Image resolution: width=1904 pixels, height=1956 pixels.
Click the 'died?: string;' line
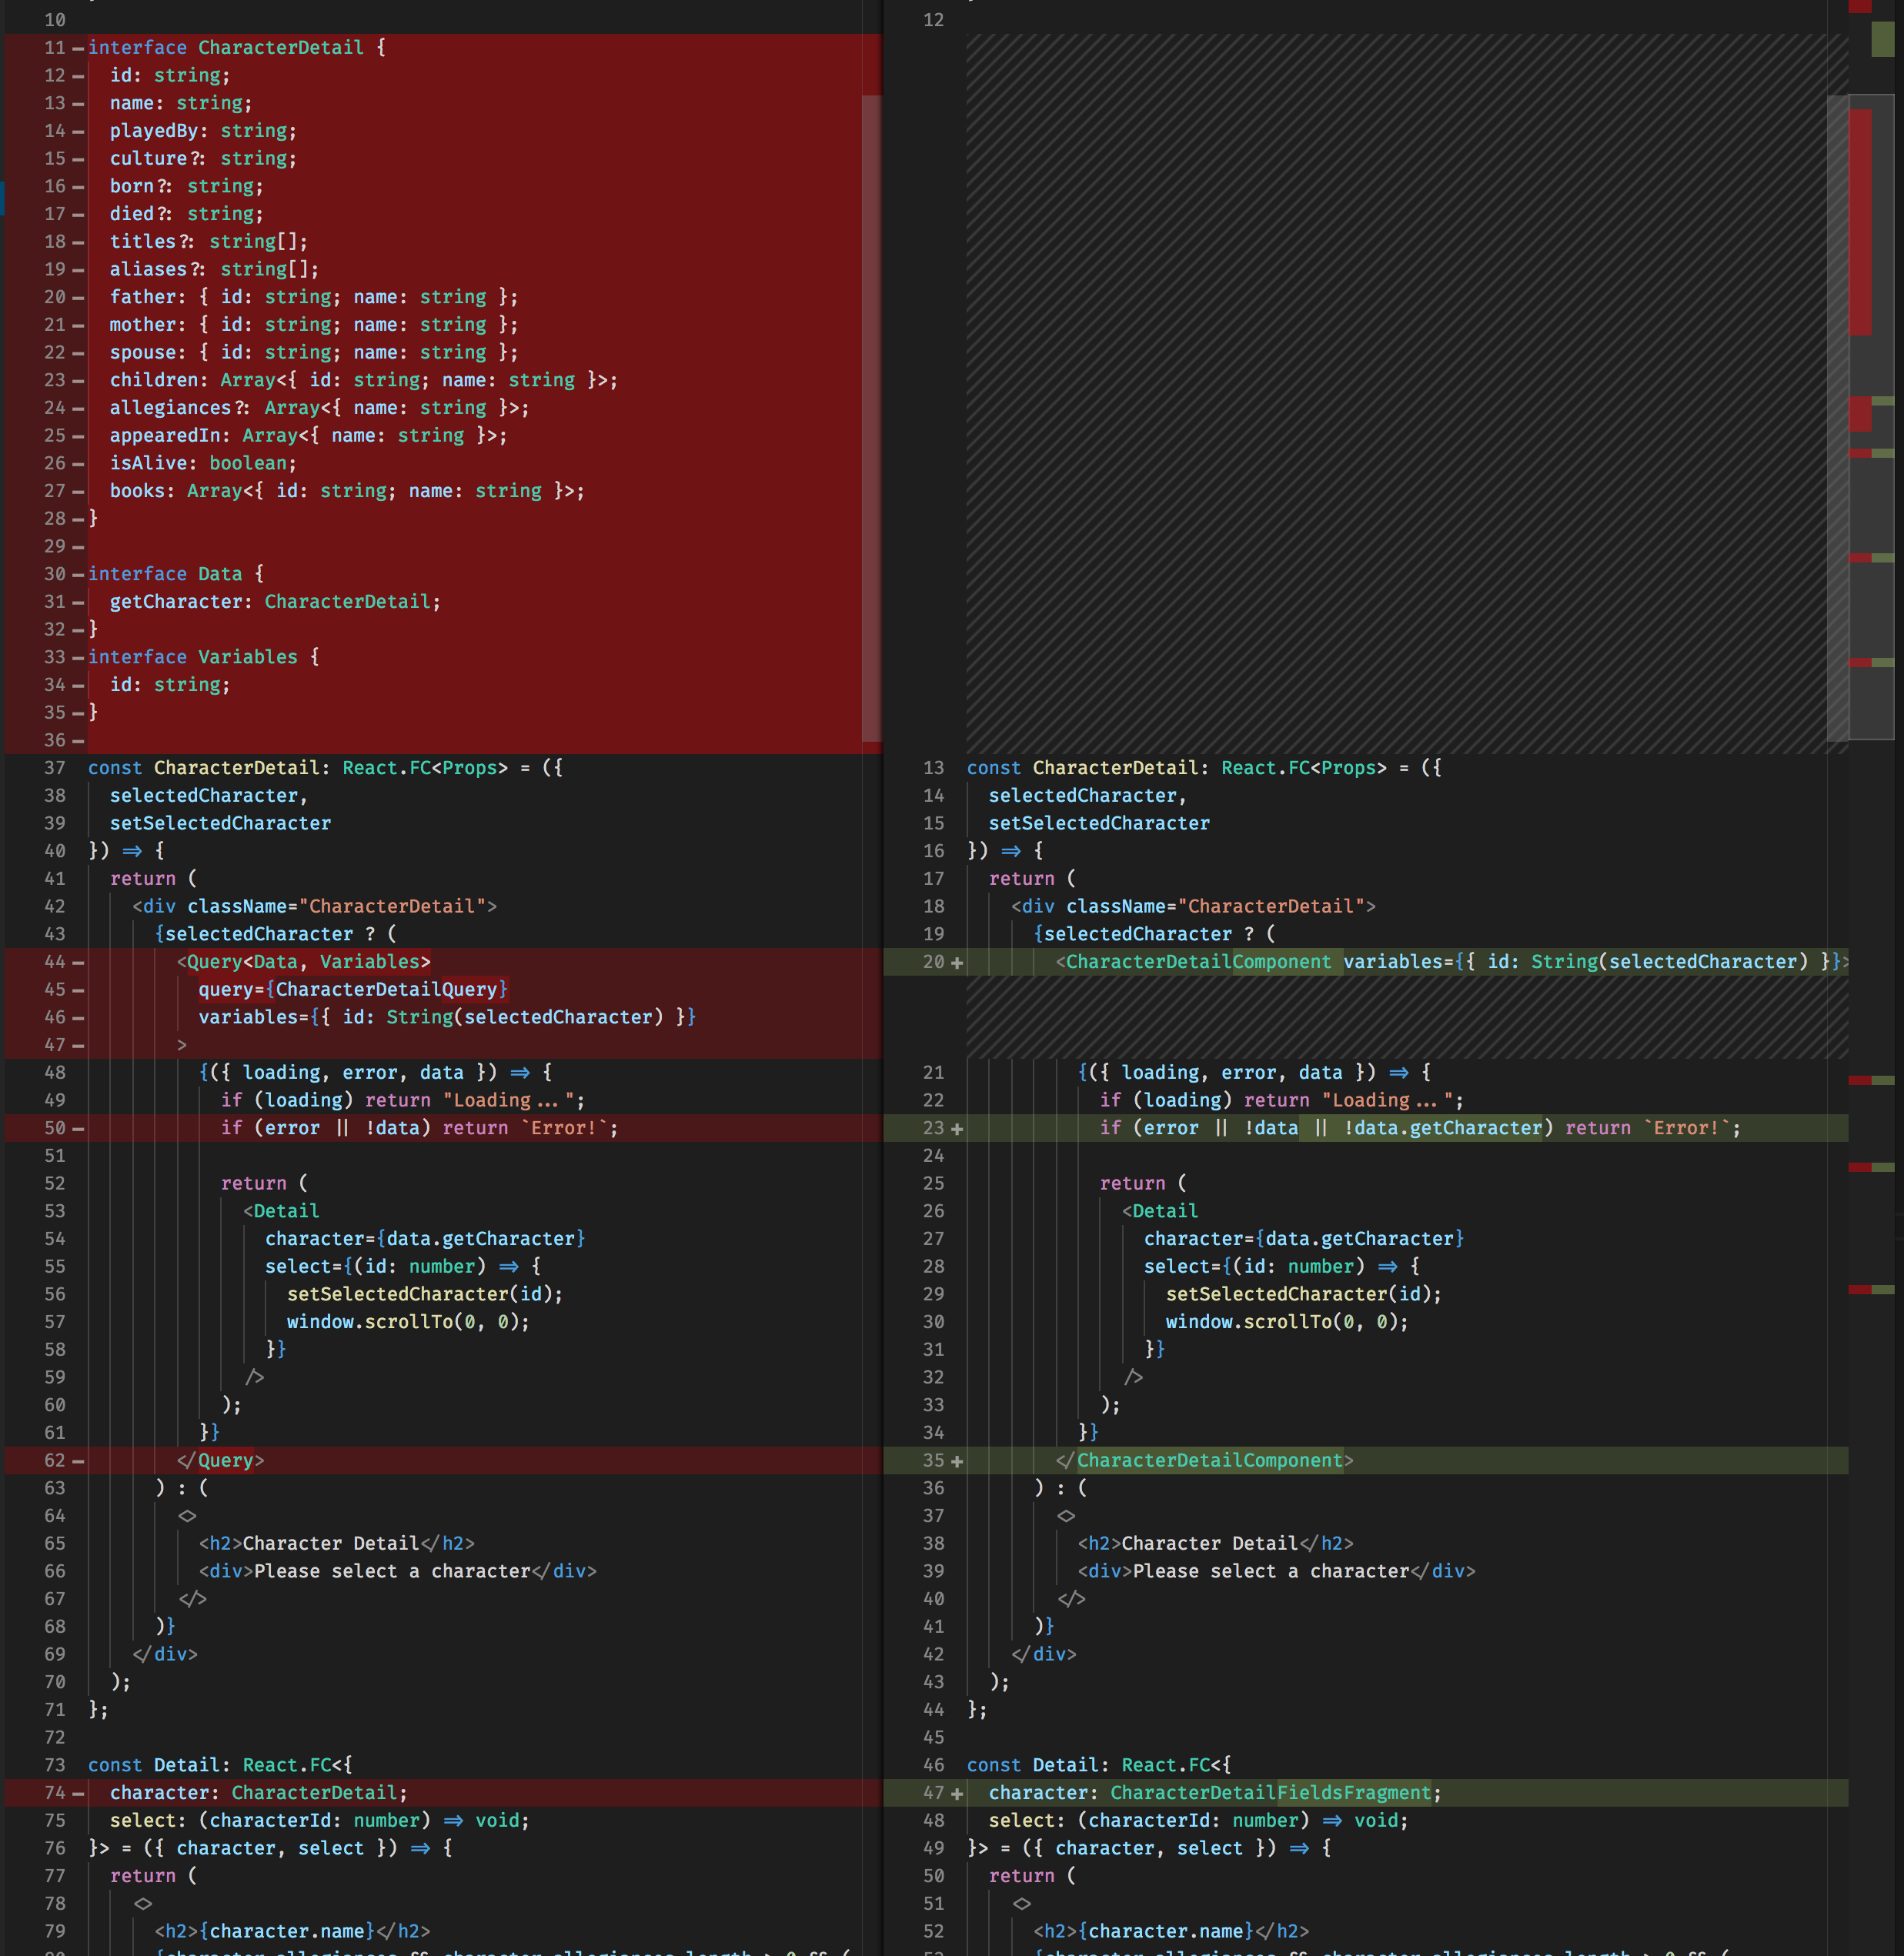click(x=187, y=214)
